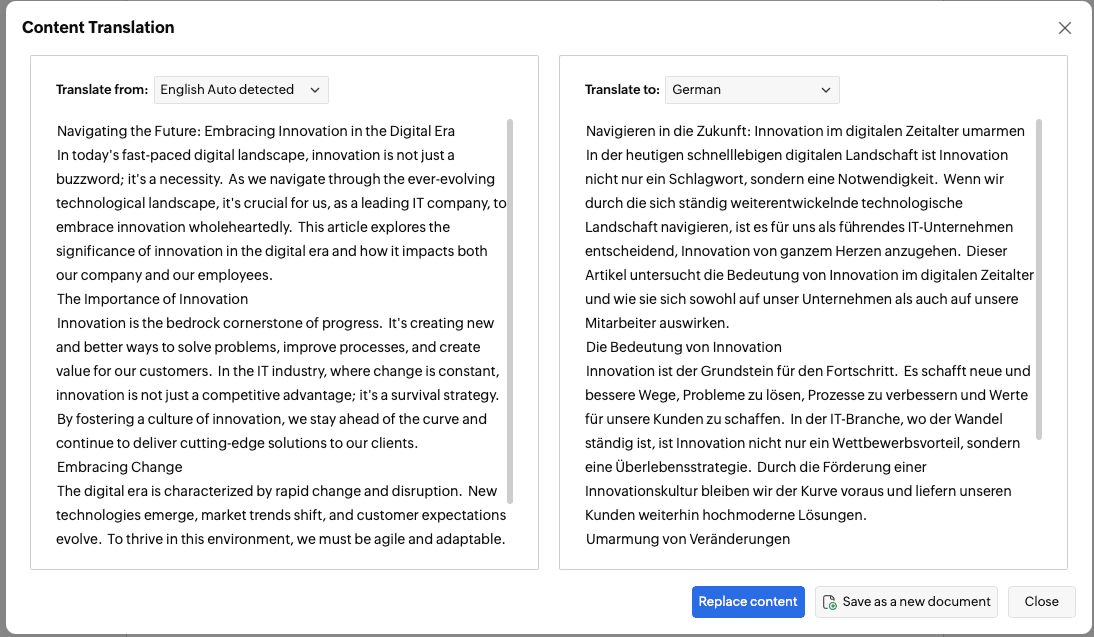Click the "Translate to:" label
The width and height of the screenshot is (1094, 637).
pos(622,90)
